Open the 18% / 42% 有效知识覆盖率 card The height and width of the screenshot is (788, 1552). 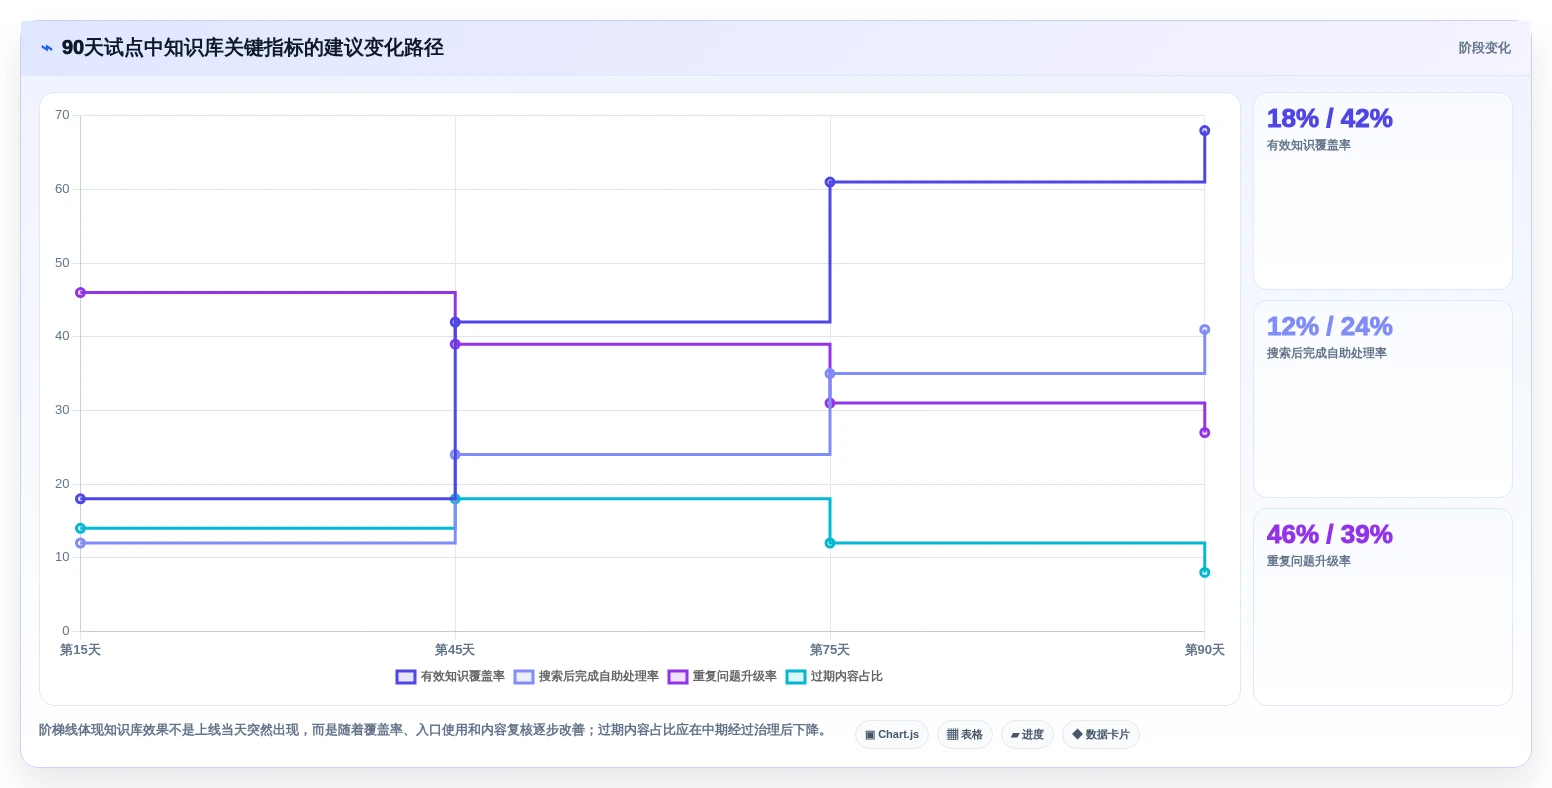click(1383, 191)
